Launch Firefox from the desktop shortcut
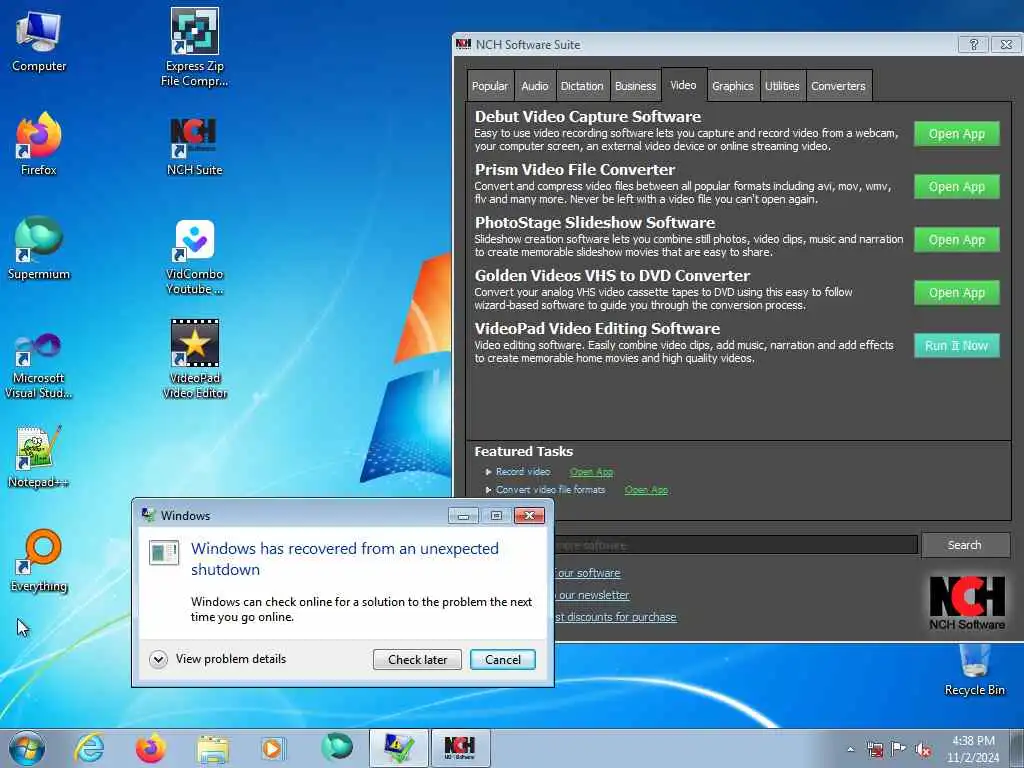1024x768 pixels. [x=39, y=144]
